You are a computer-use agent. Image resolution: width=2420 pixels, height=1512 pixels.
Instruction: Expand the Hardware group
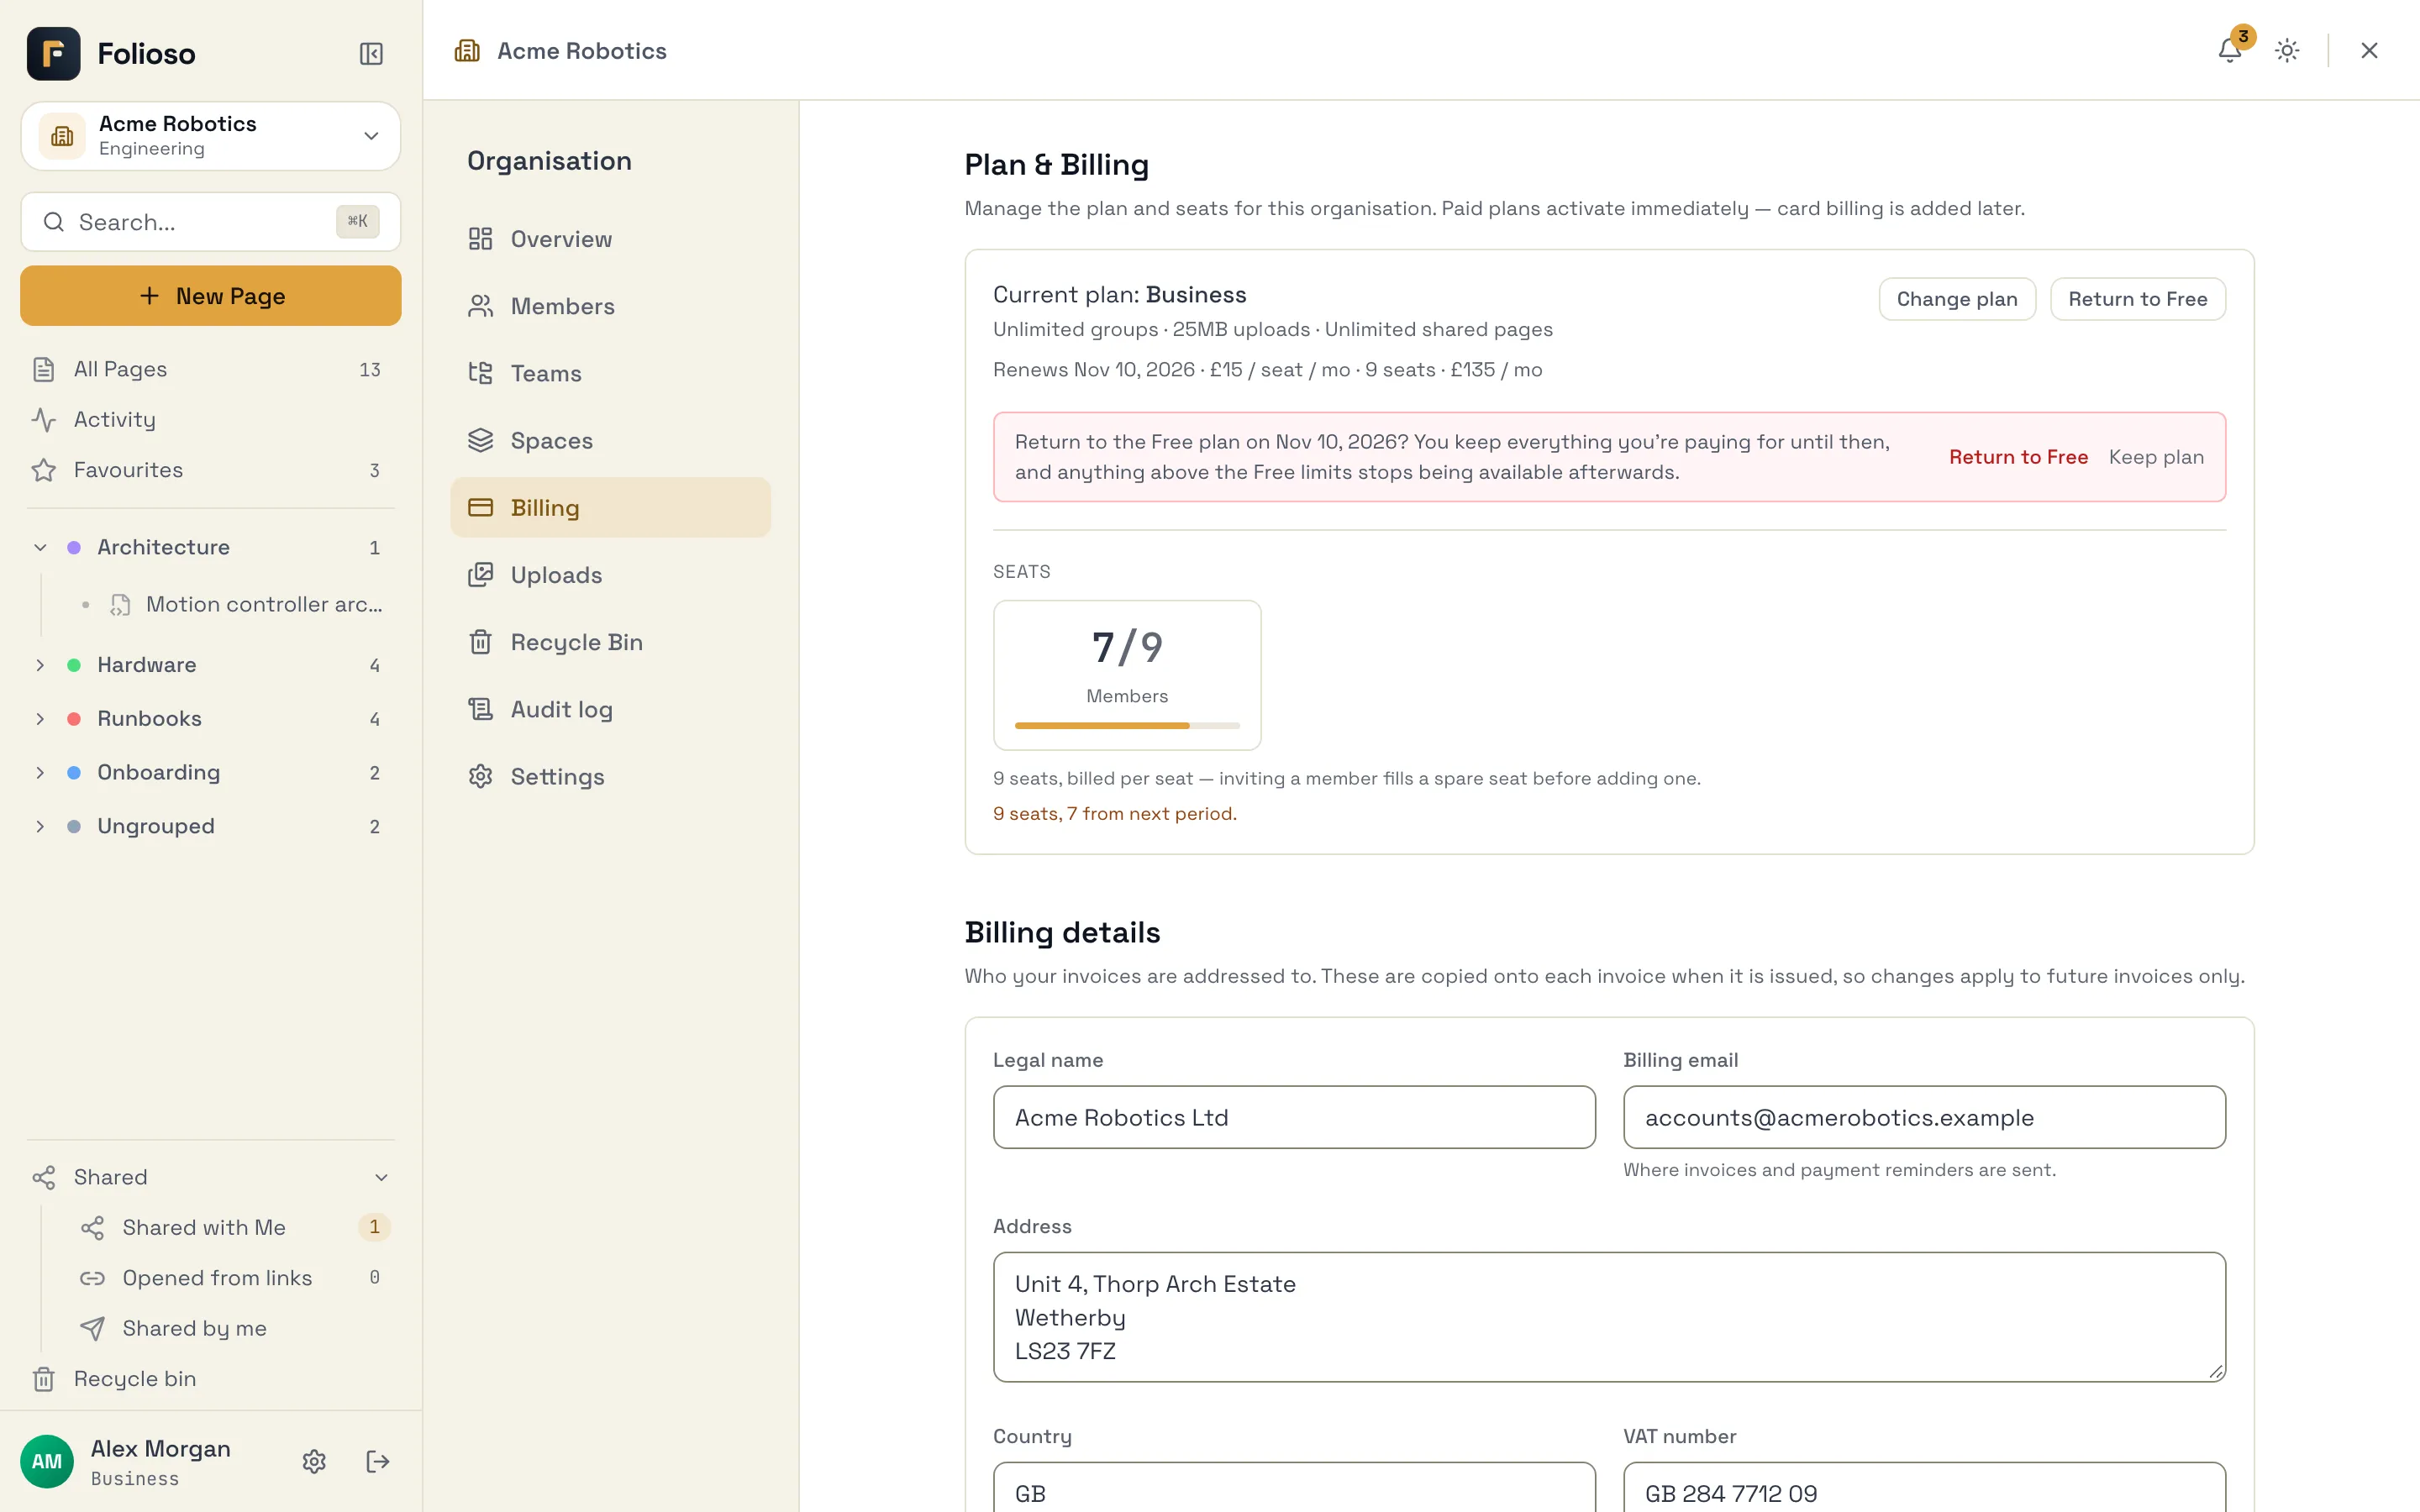(x=40, y=665)
